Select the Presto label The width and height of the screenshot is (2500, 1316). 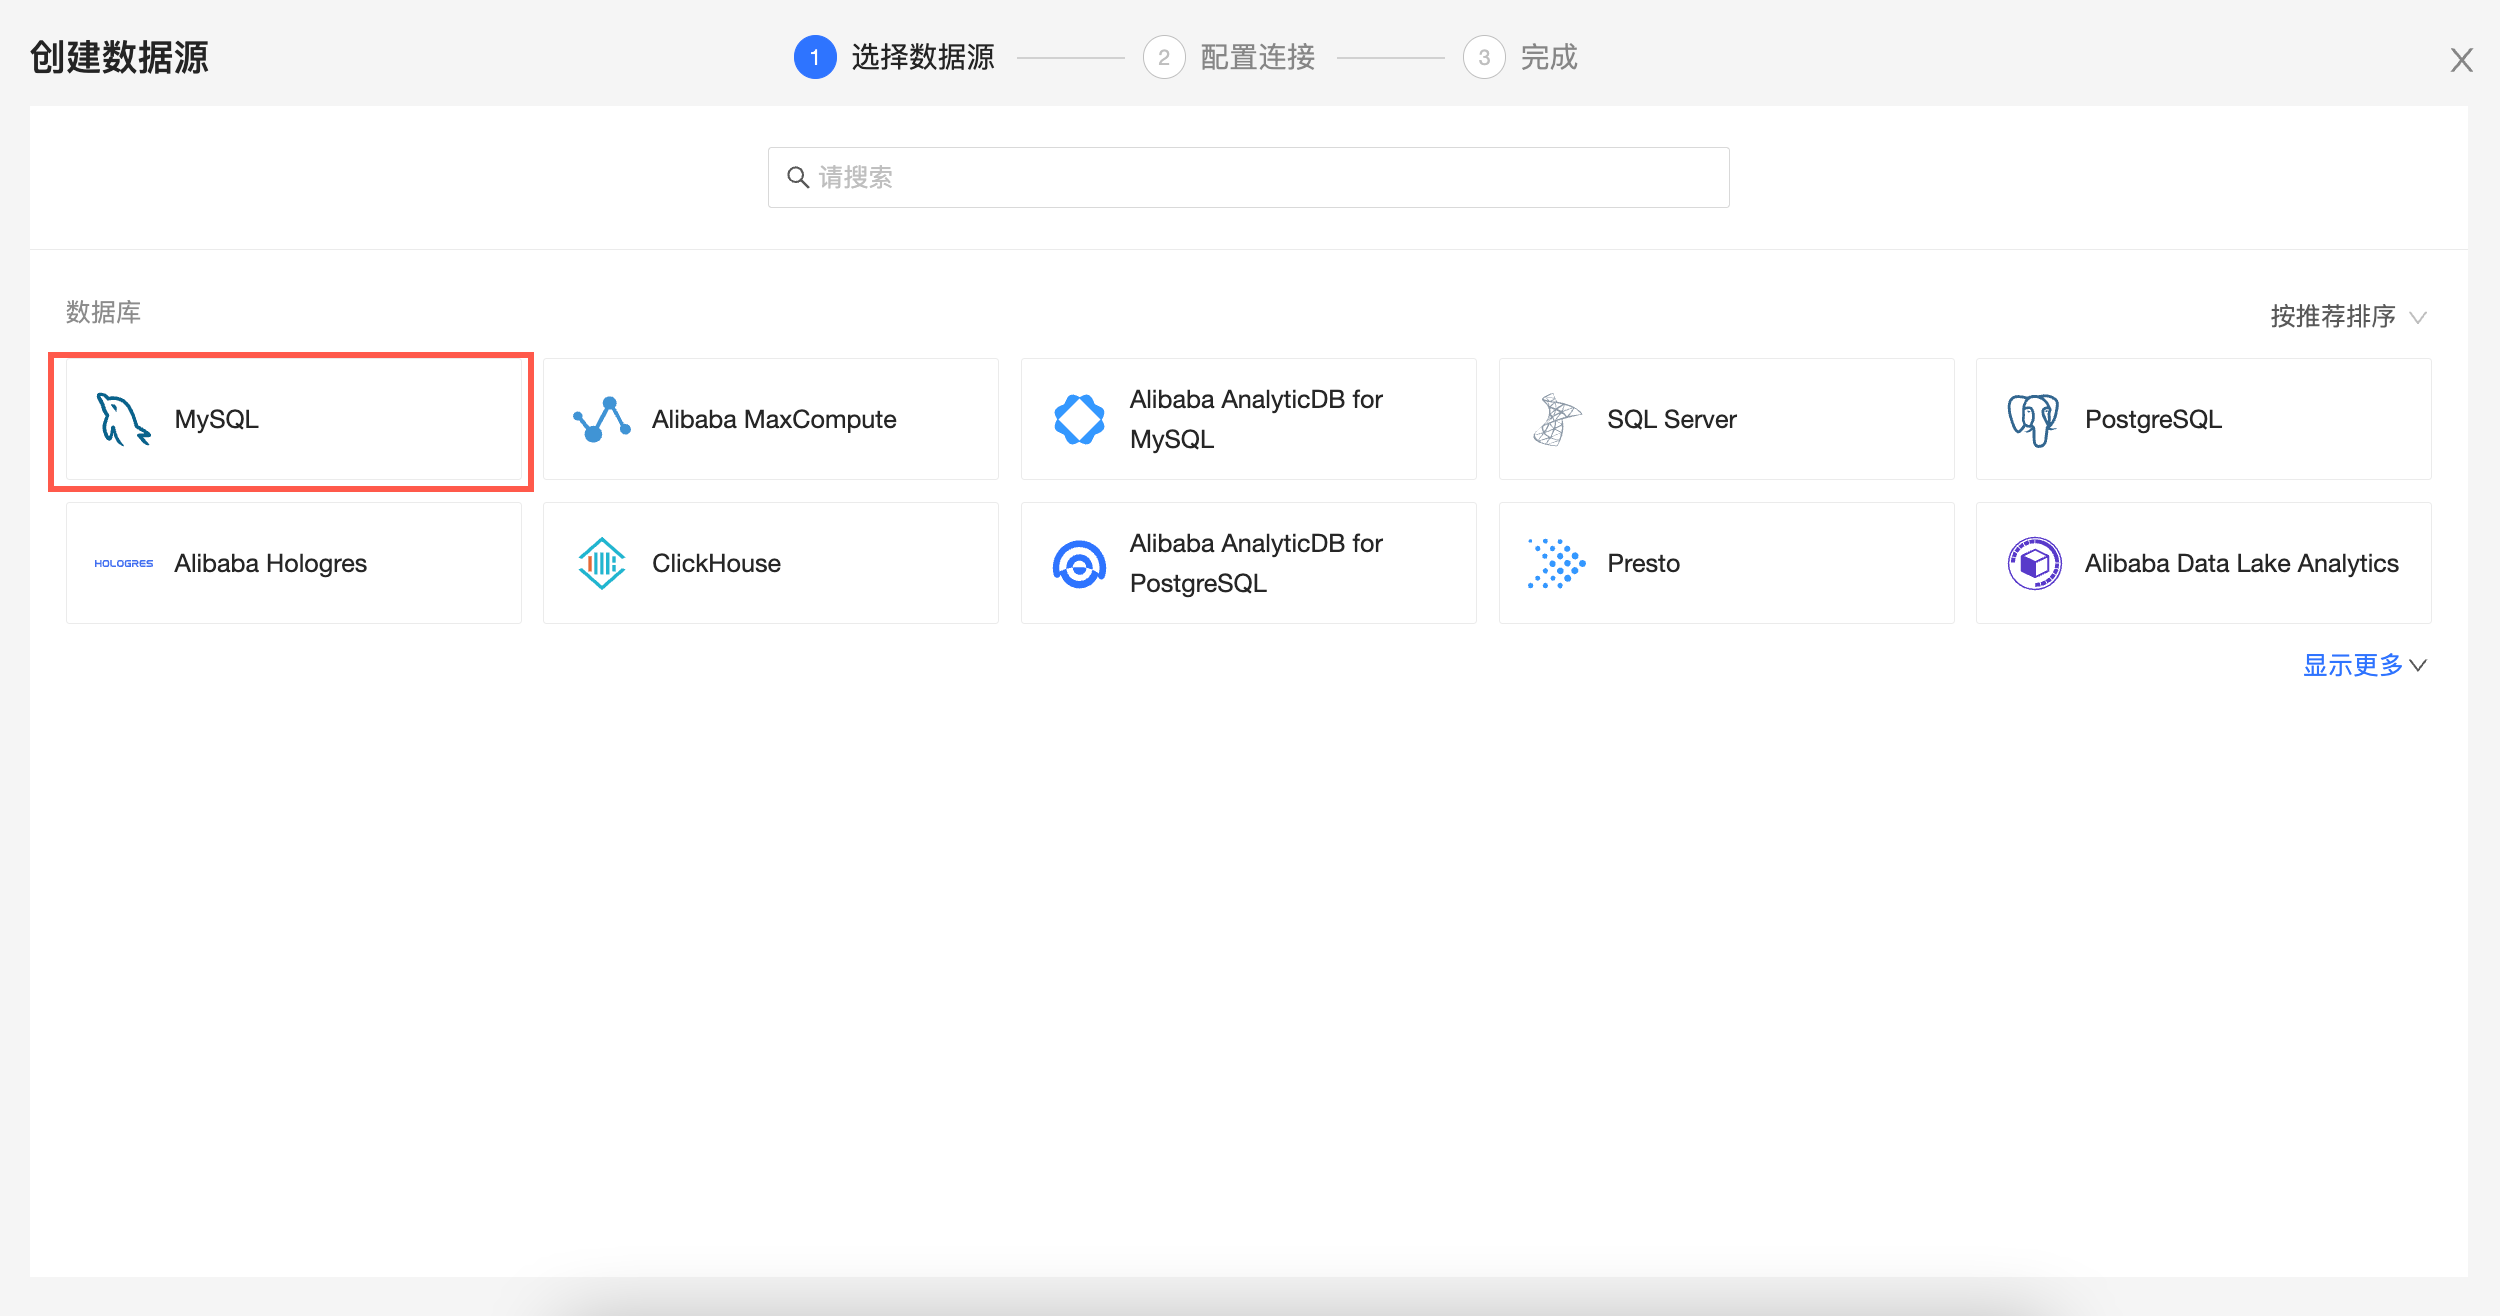click(1643, 563)
